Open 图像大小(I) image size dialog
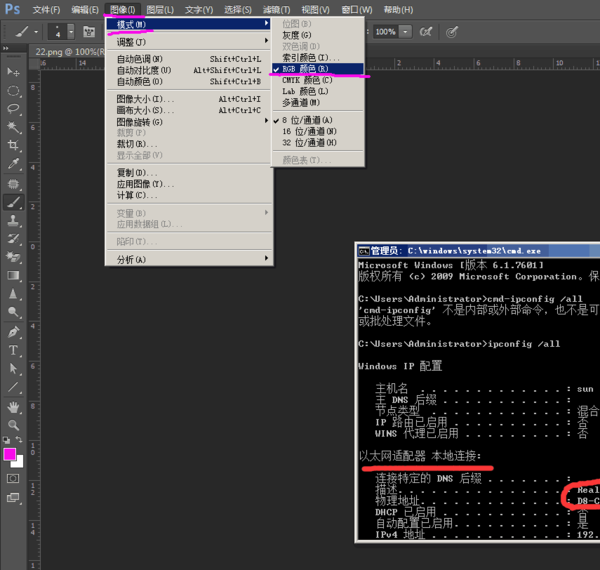 click(x=189, y=99)
